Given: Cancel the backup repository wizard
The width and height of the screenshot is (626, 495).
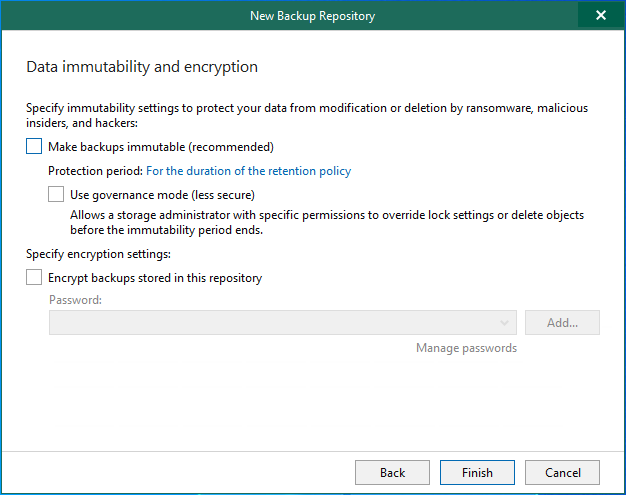Looking at the screenshot, I should click(x=562, y=472).
